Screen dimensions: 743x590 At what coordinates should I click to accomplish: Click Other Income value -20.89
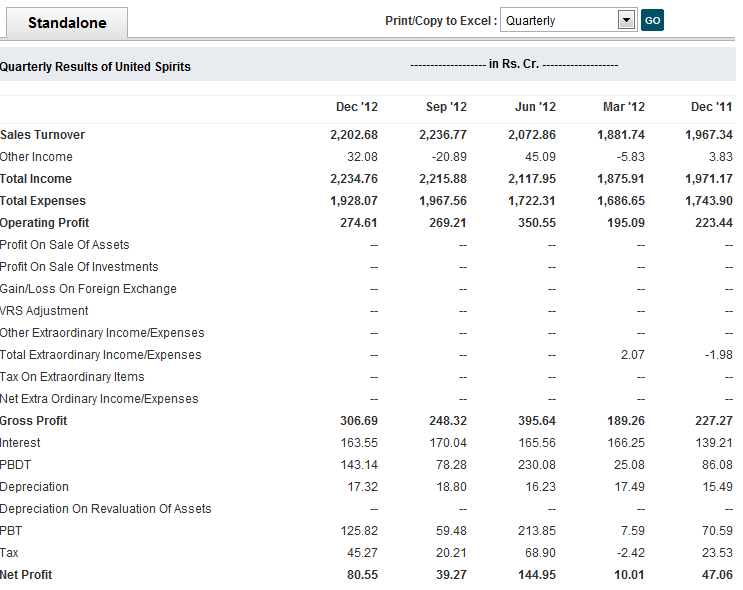(449, 157)
